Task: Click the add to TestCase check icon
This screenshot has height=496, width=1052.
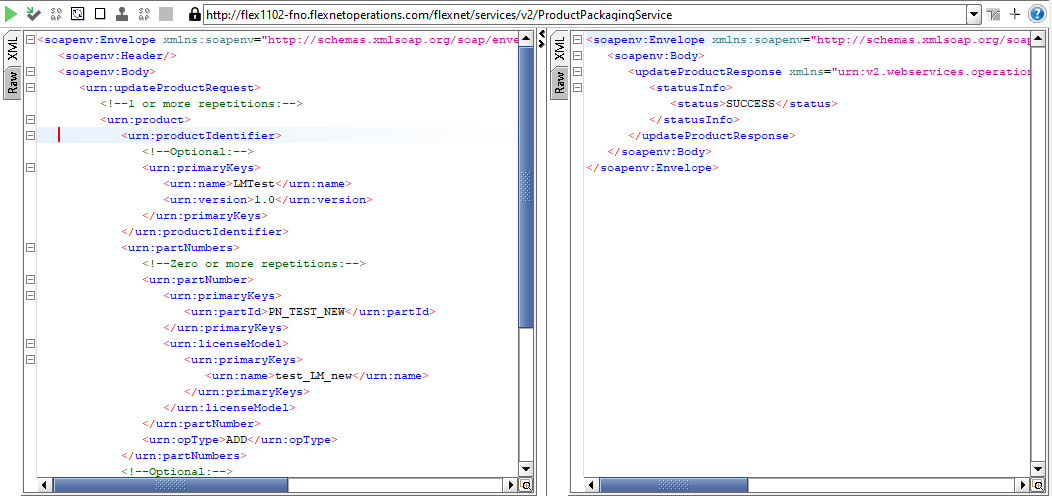Action: [x=33, y=13]
